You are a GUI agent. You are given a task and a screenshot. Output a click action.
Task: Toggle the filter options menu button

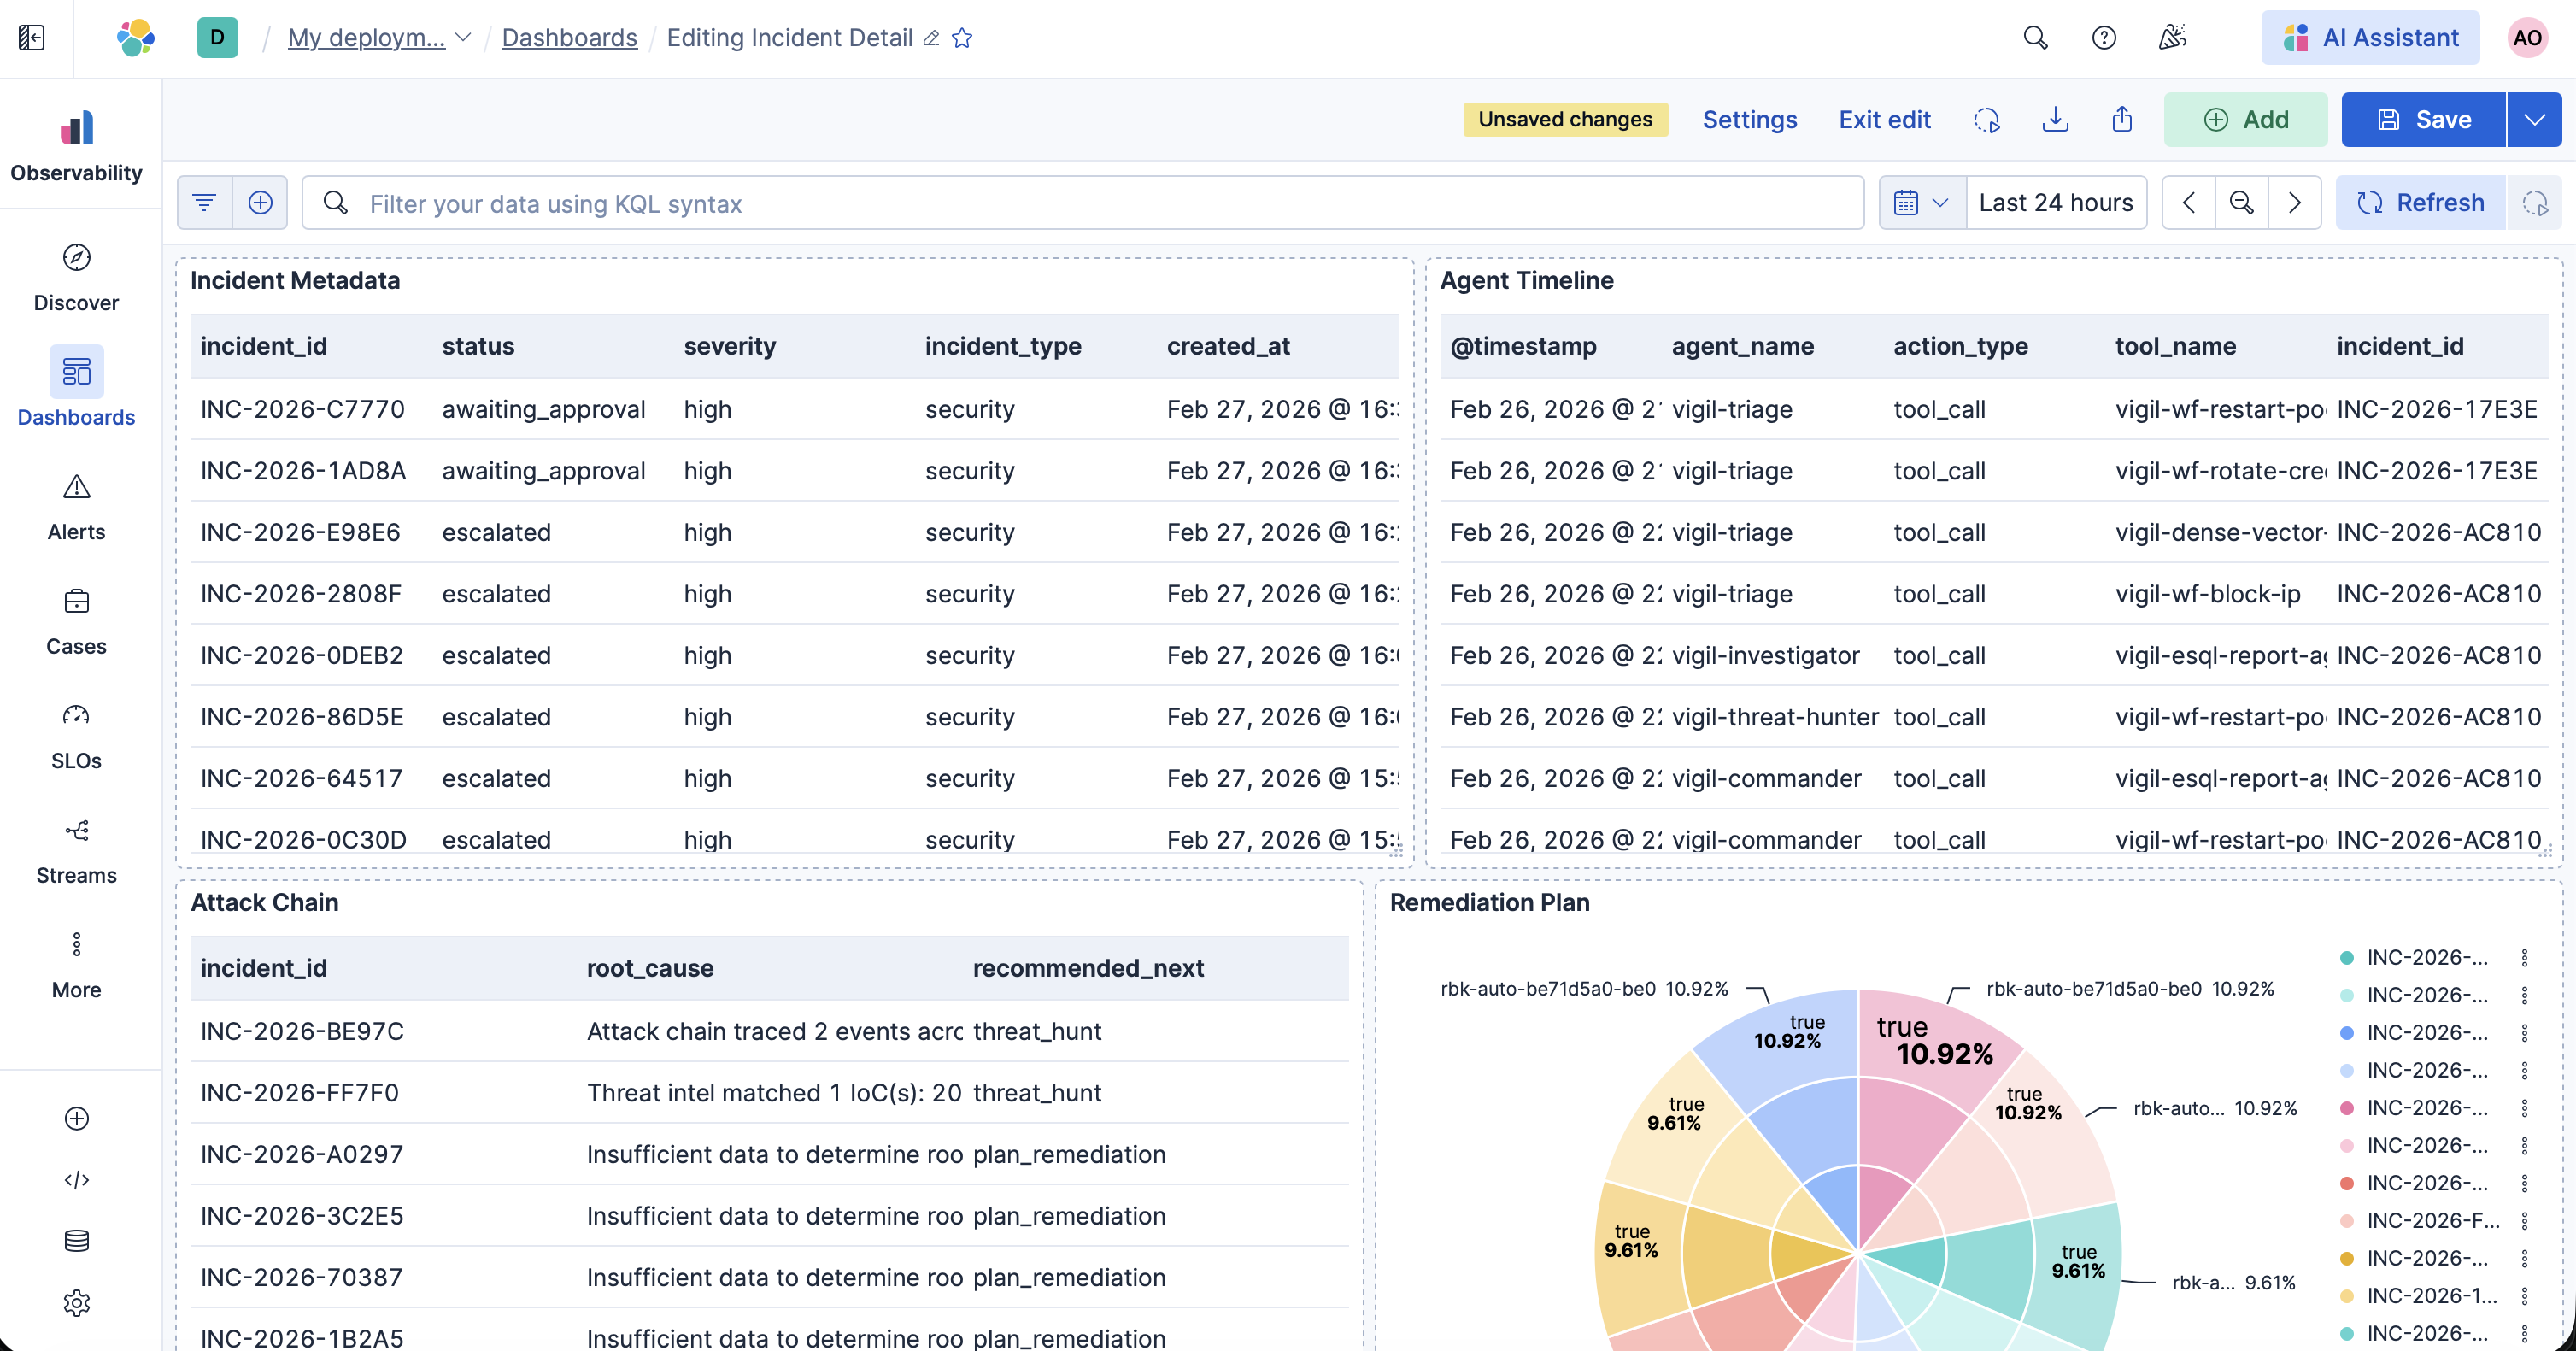click(205, 203)
